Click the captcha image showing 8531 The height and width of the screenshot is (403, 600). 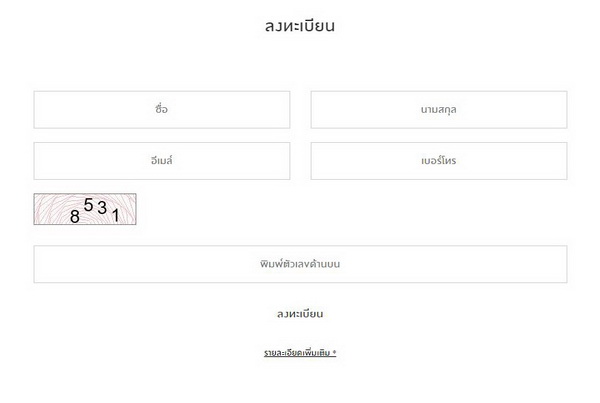(85, 209)
